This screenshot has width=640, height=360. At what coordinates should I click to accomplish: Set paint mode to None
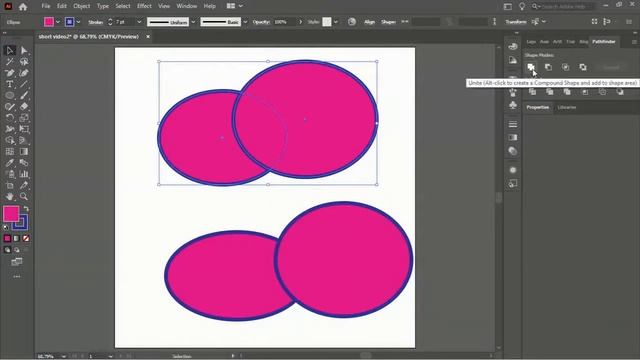26,238
